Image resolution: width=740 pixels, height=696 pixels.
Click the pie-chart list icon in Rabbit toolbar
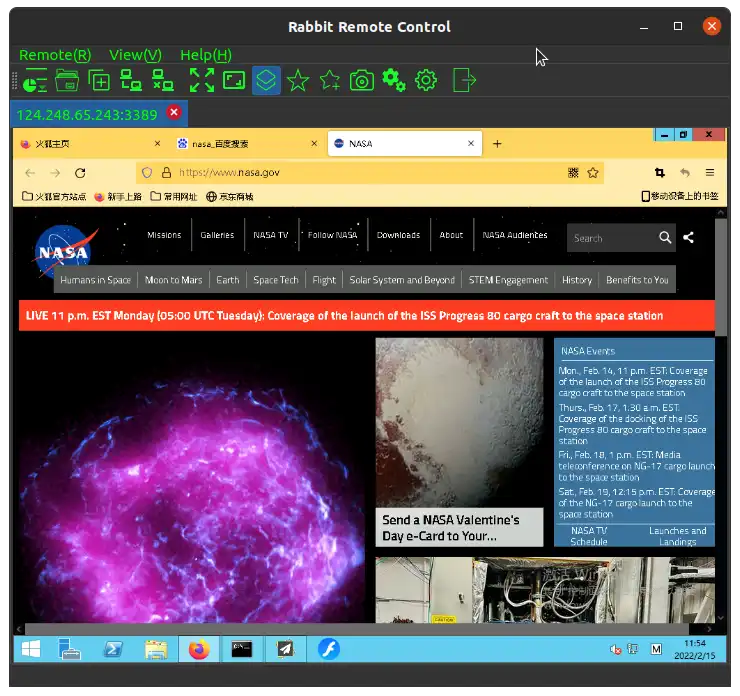point(34,80)
